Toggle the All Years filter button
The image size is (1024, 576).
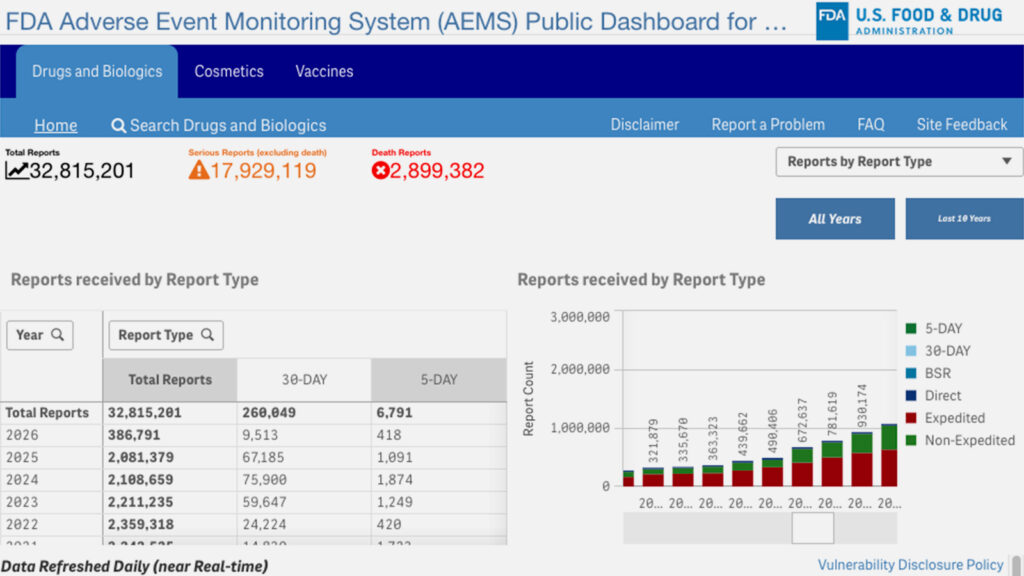pos(834,219)
